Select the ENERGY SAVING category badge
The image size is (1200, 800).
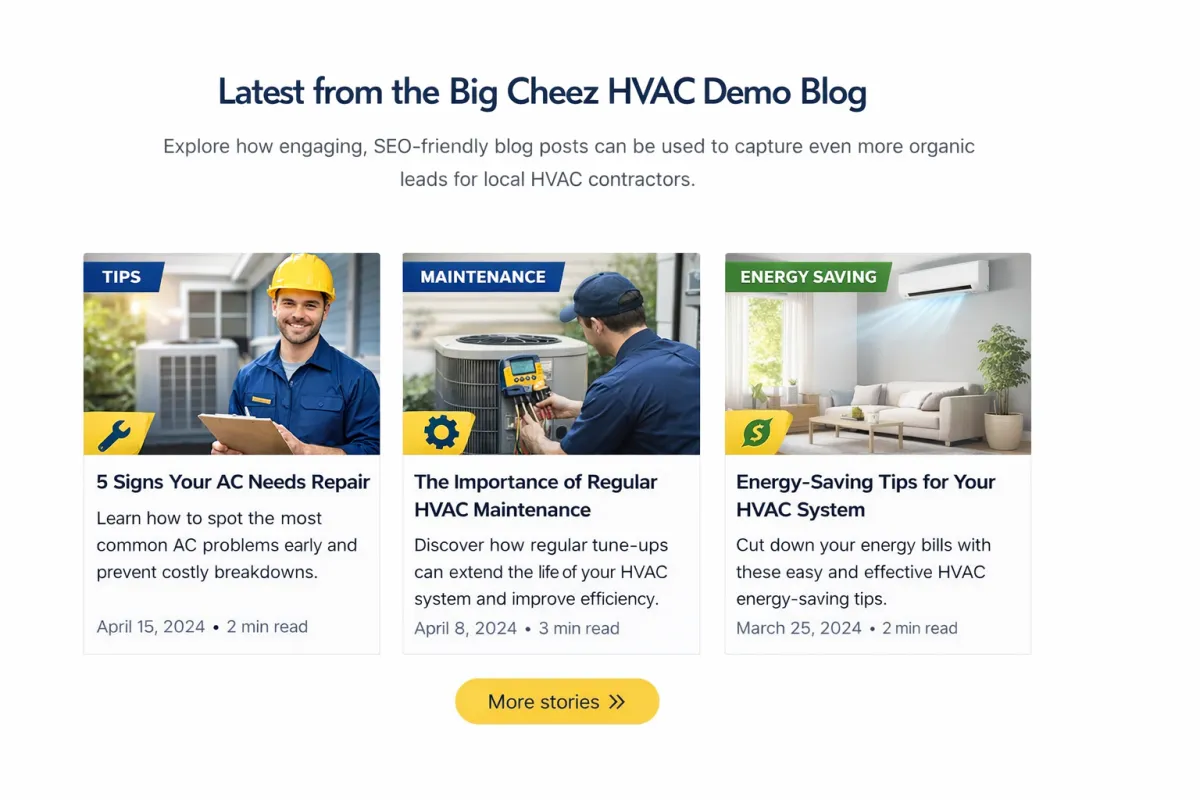[x=808, y=277]
